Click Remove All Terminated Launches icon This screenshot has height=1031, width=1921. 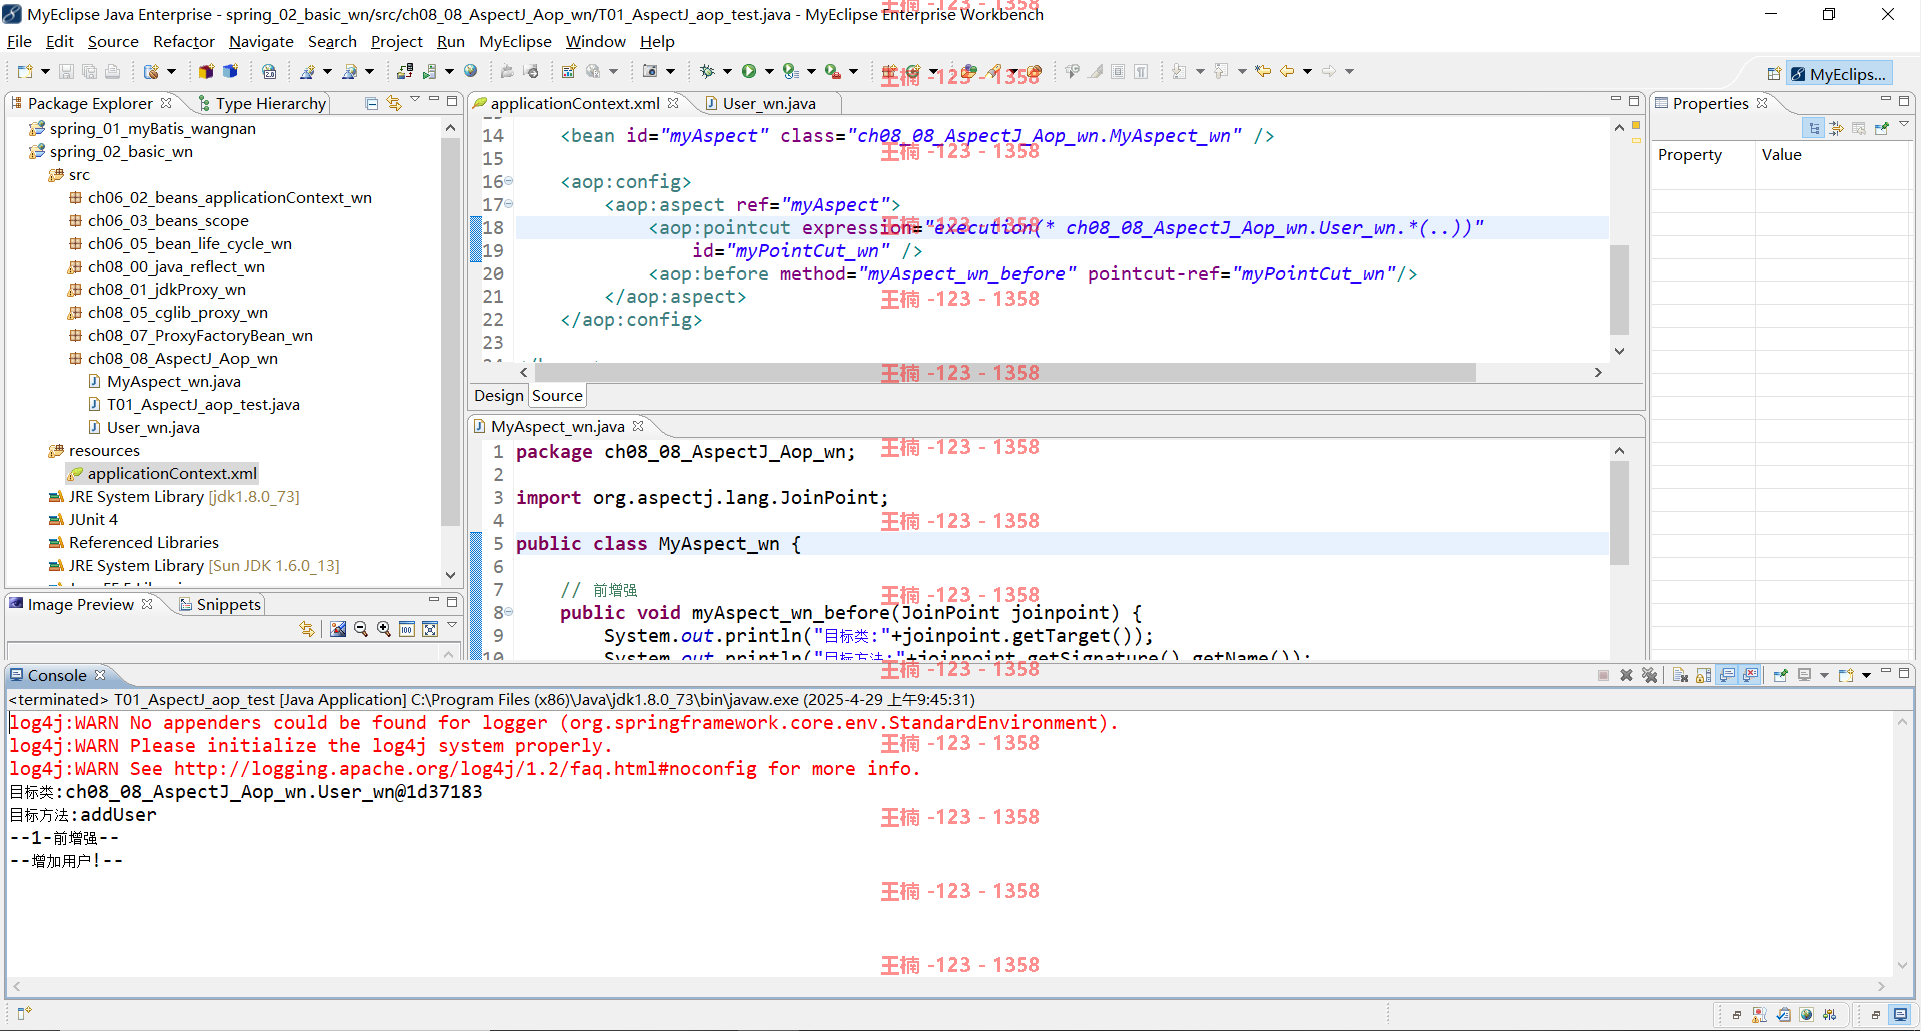[1650, 675]
